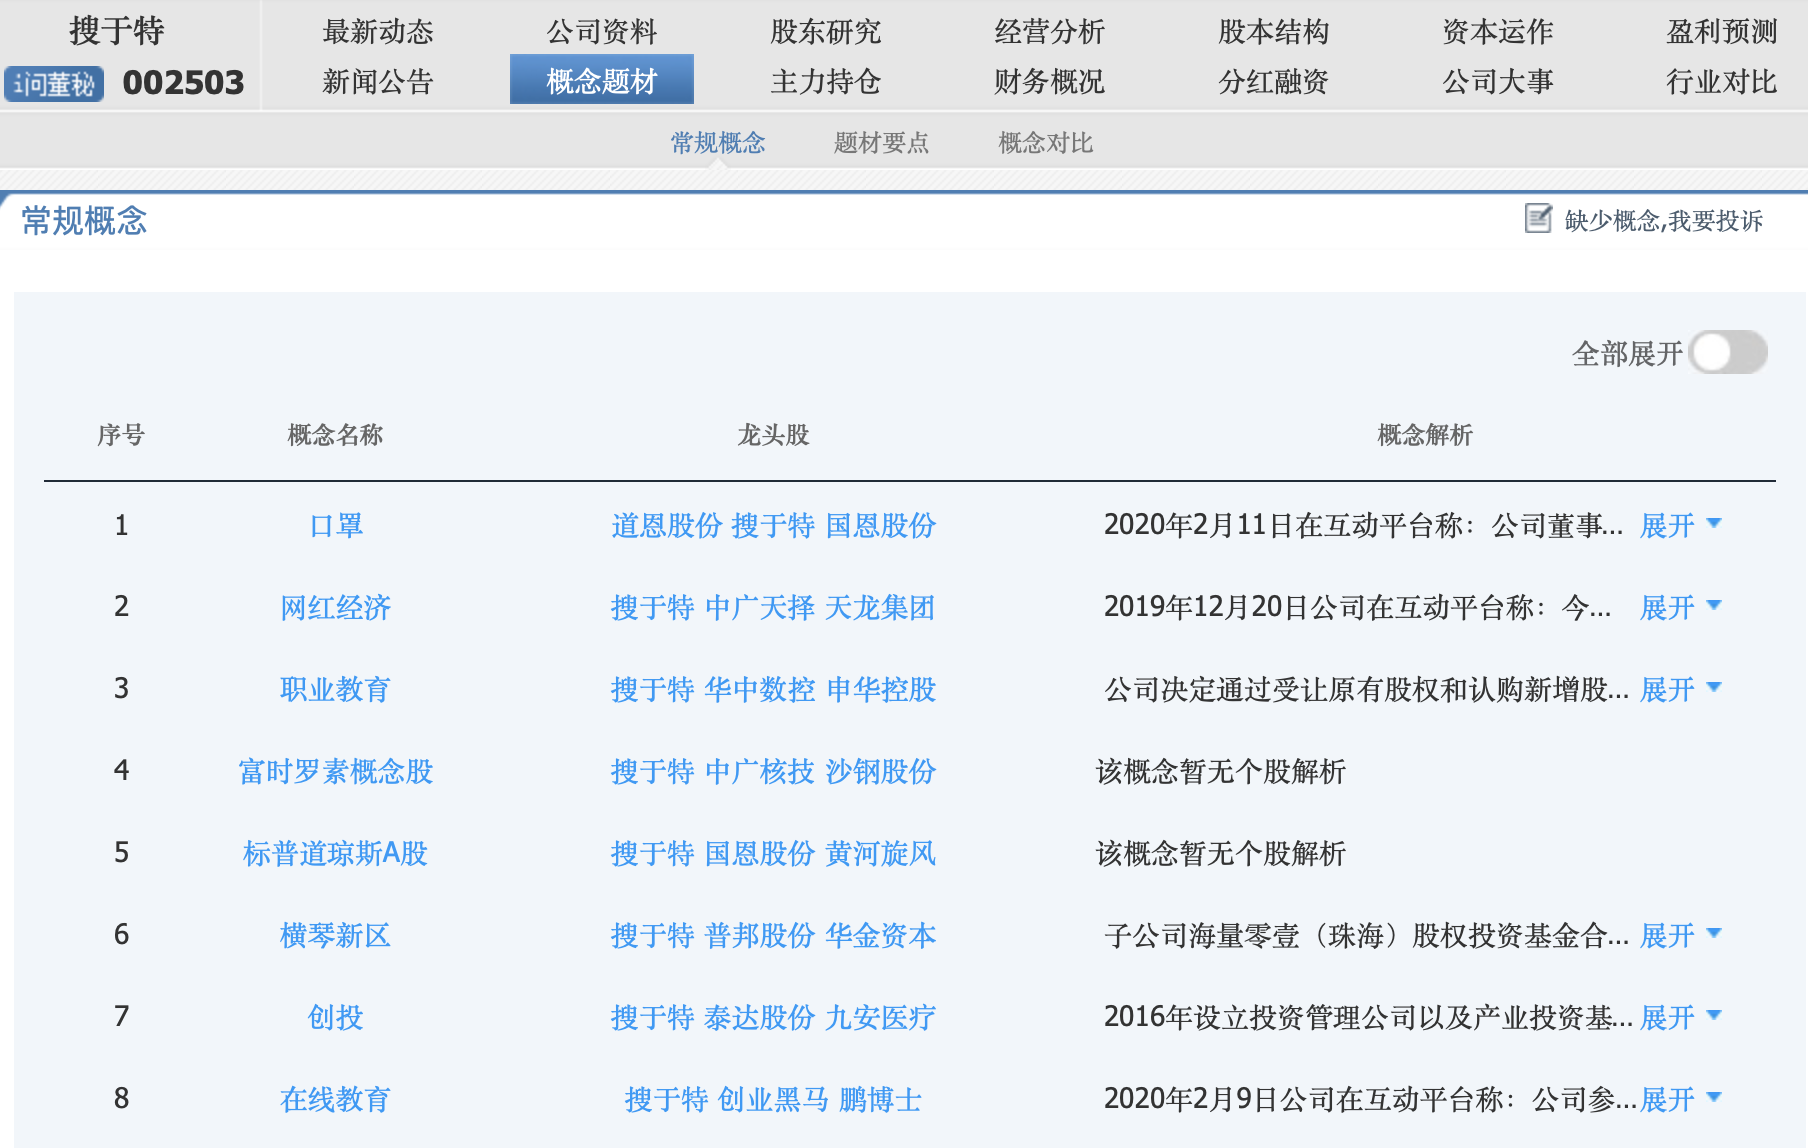Click the 2019年12月20日 analysis text
This screenshot has width=1808, height=1148.
[x=1357, y=607]
